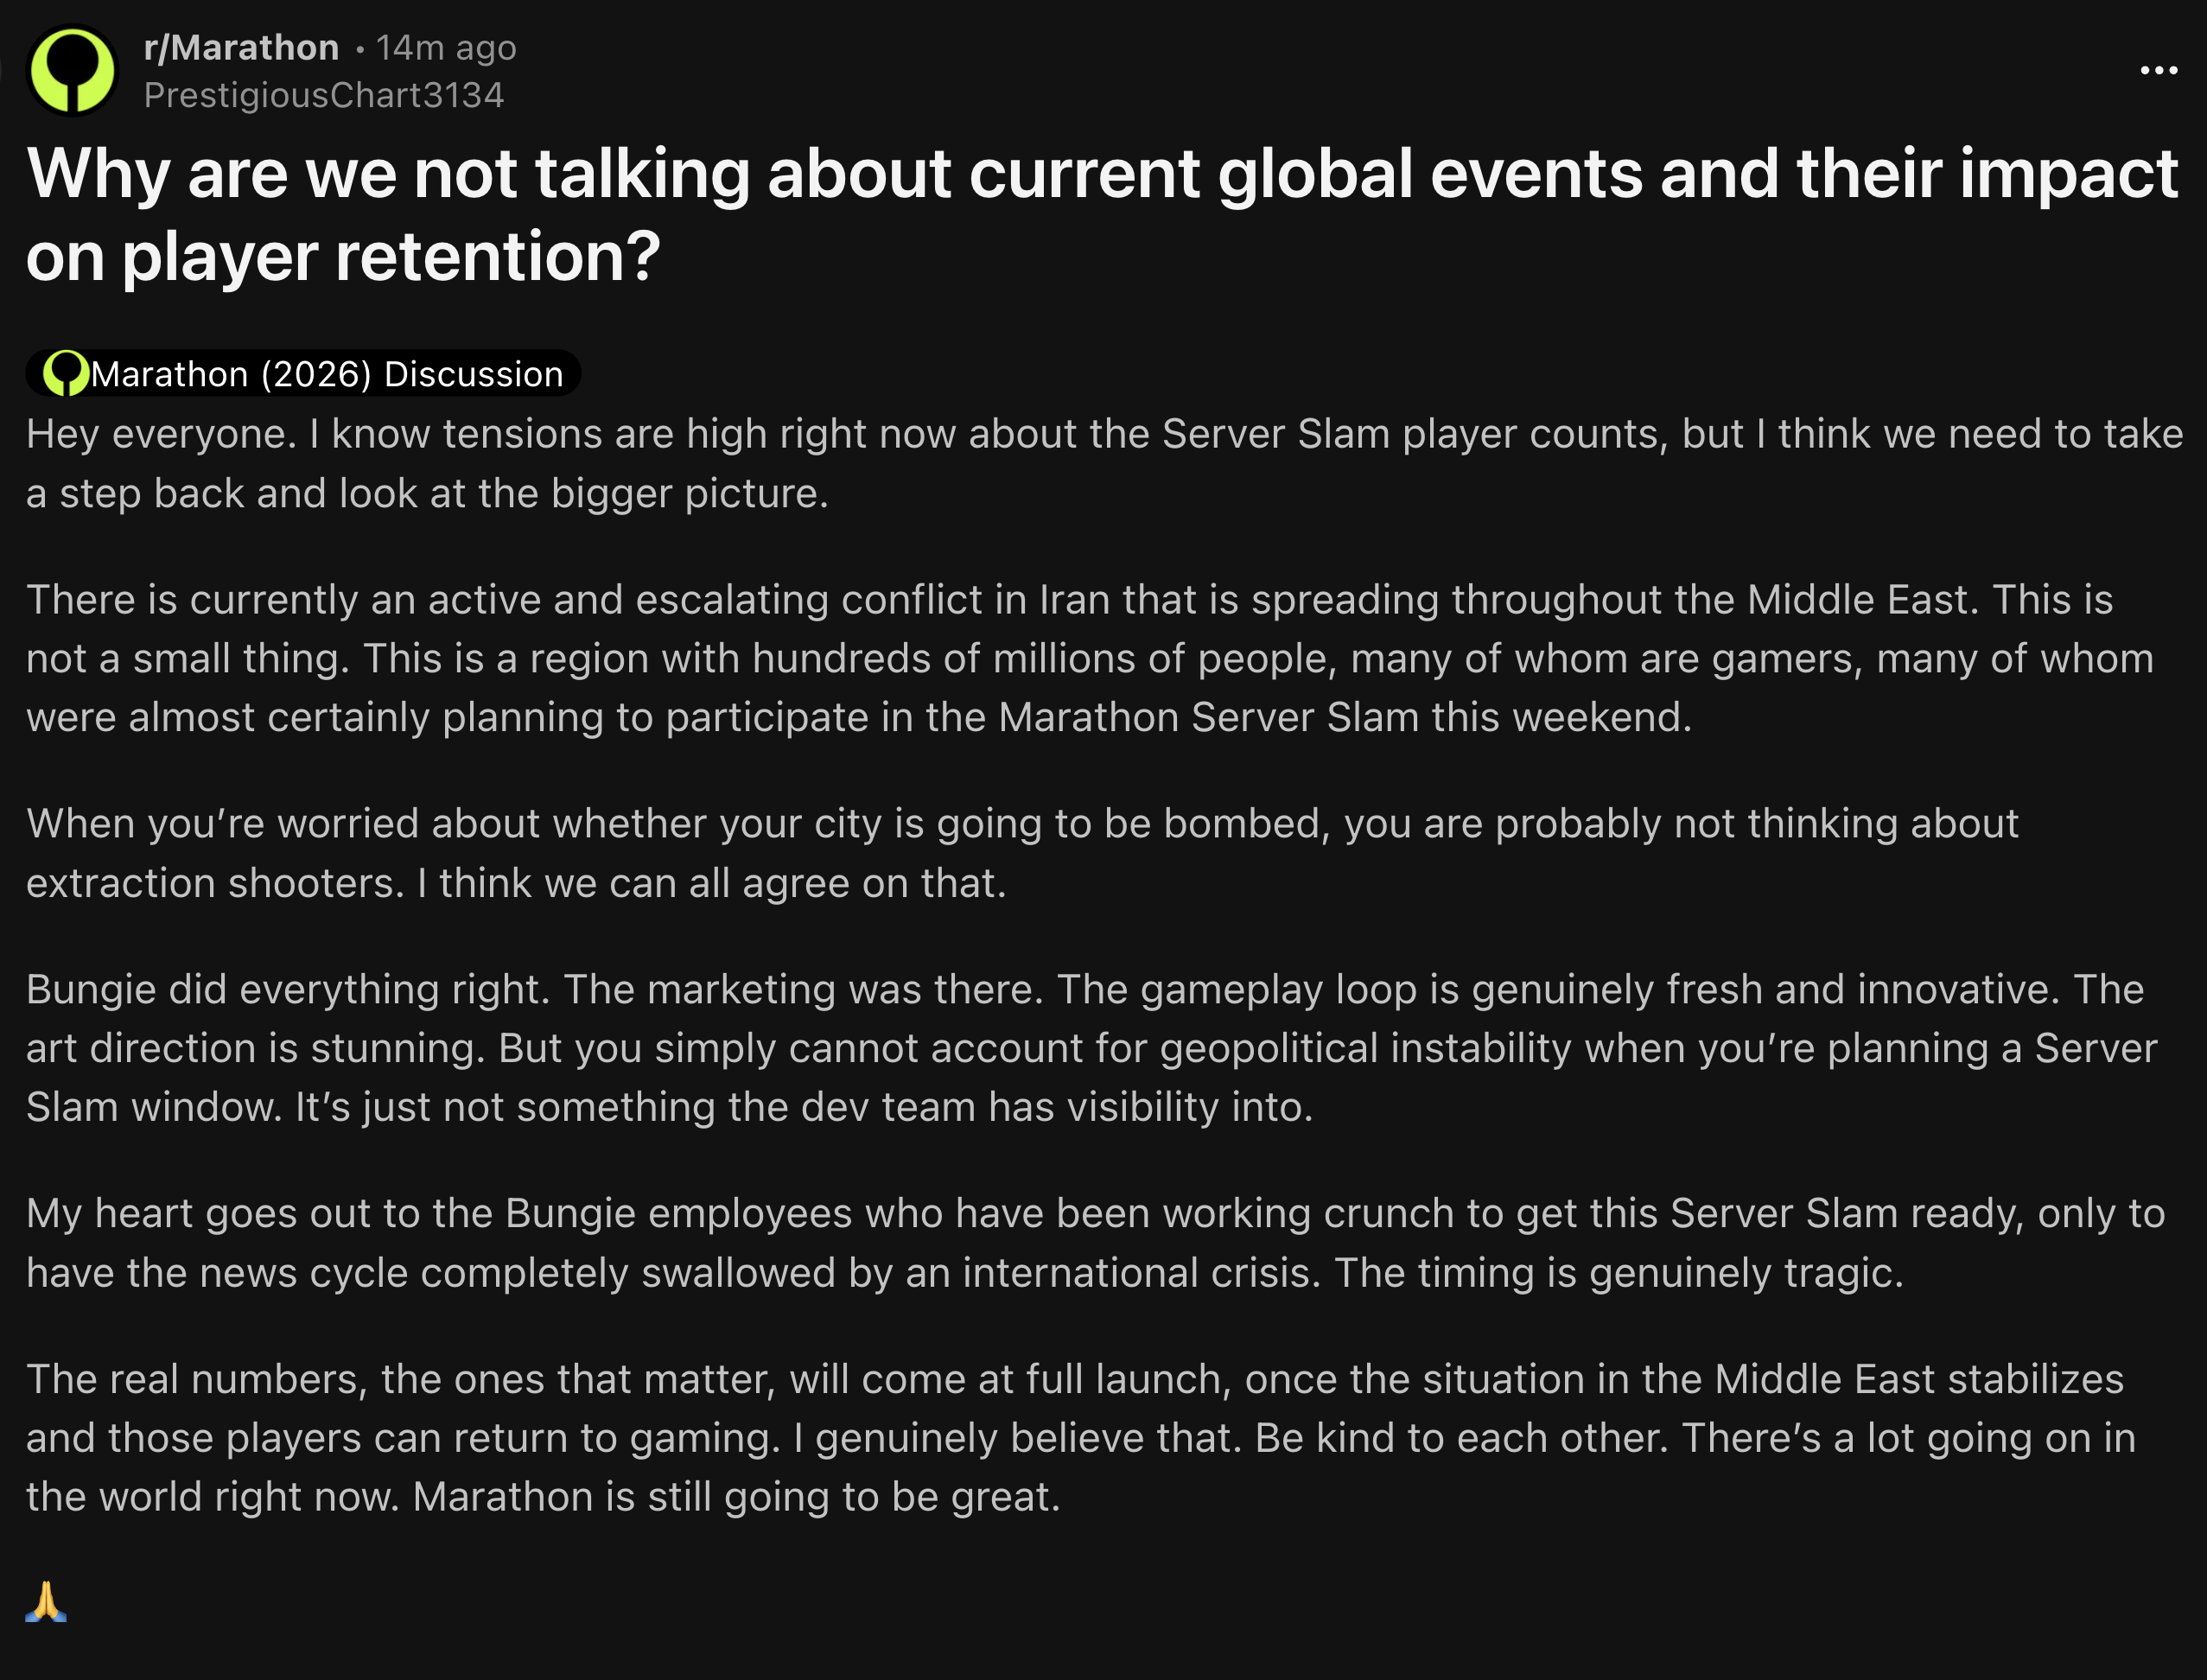Click the paragraph starting 'When you're worried'
Viewport: 2207px width, 1680px height.
(1022, 853)
